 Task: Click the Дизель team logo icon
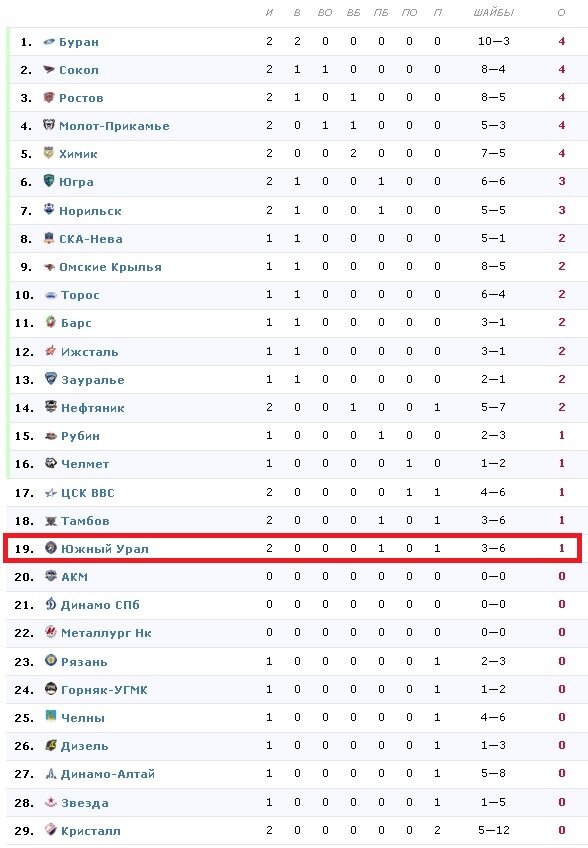click(x=51, y=745)
